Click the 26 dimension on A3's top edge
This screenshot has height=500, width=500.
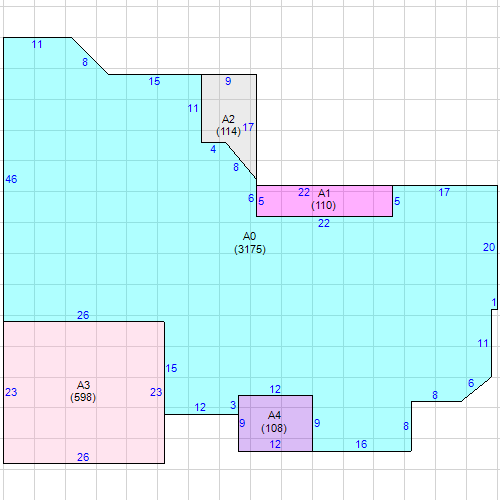pyautogui.click(x=83, y=315)
